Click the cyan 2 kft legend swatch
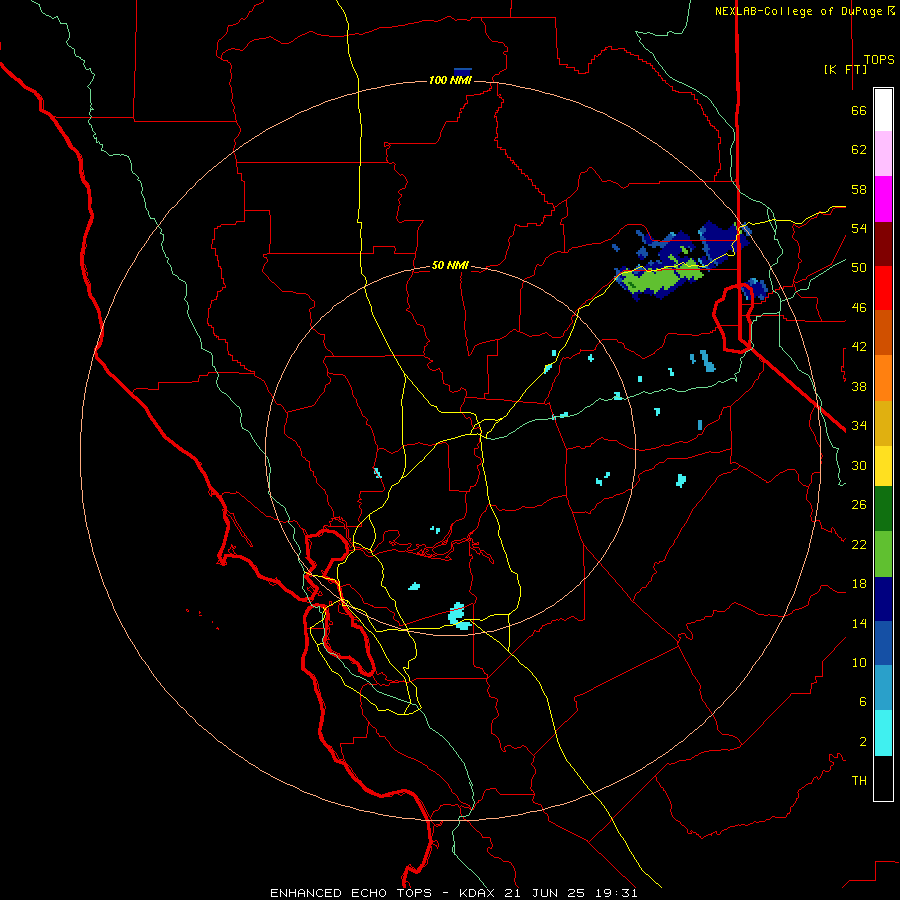 [x=883, y=733]
